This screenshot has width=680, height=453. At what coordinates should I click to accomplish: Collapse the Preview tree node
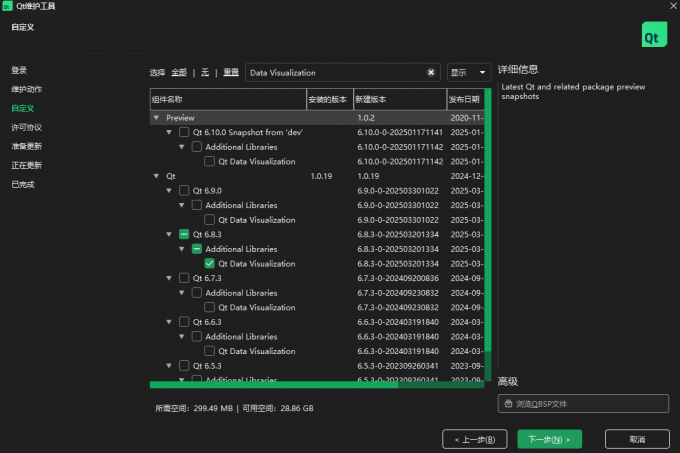(156, 117)
